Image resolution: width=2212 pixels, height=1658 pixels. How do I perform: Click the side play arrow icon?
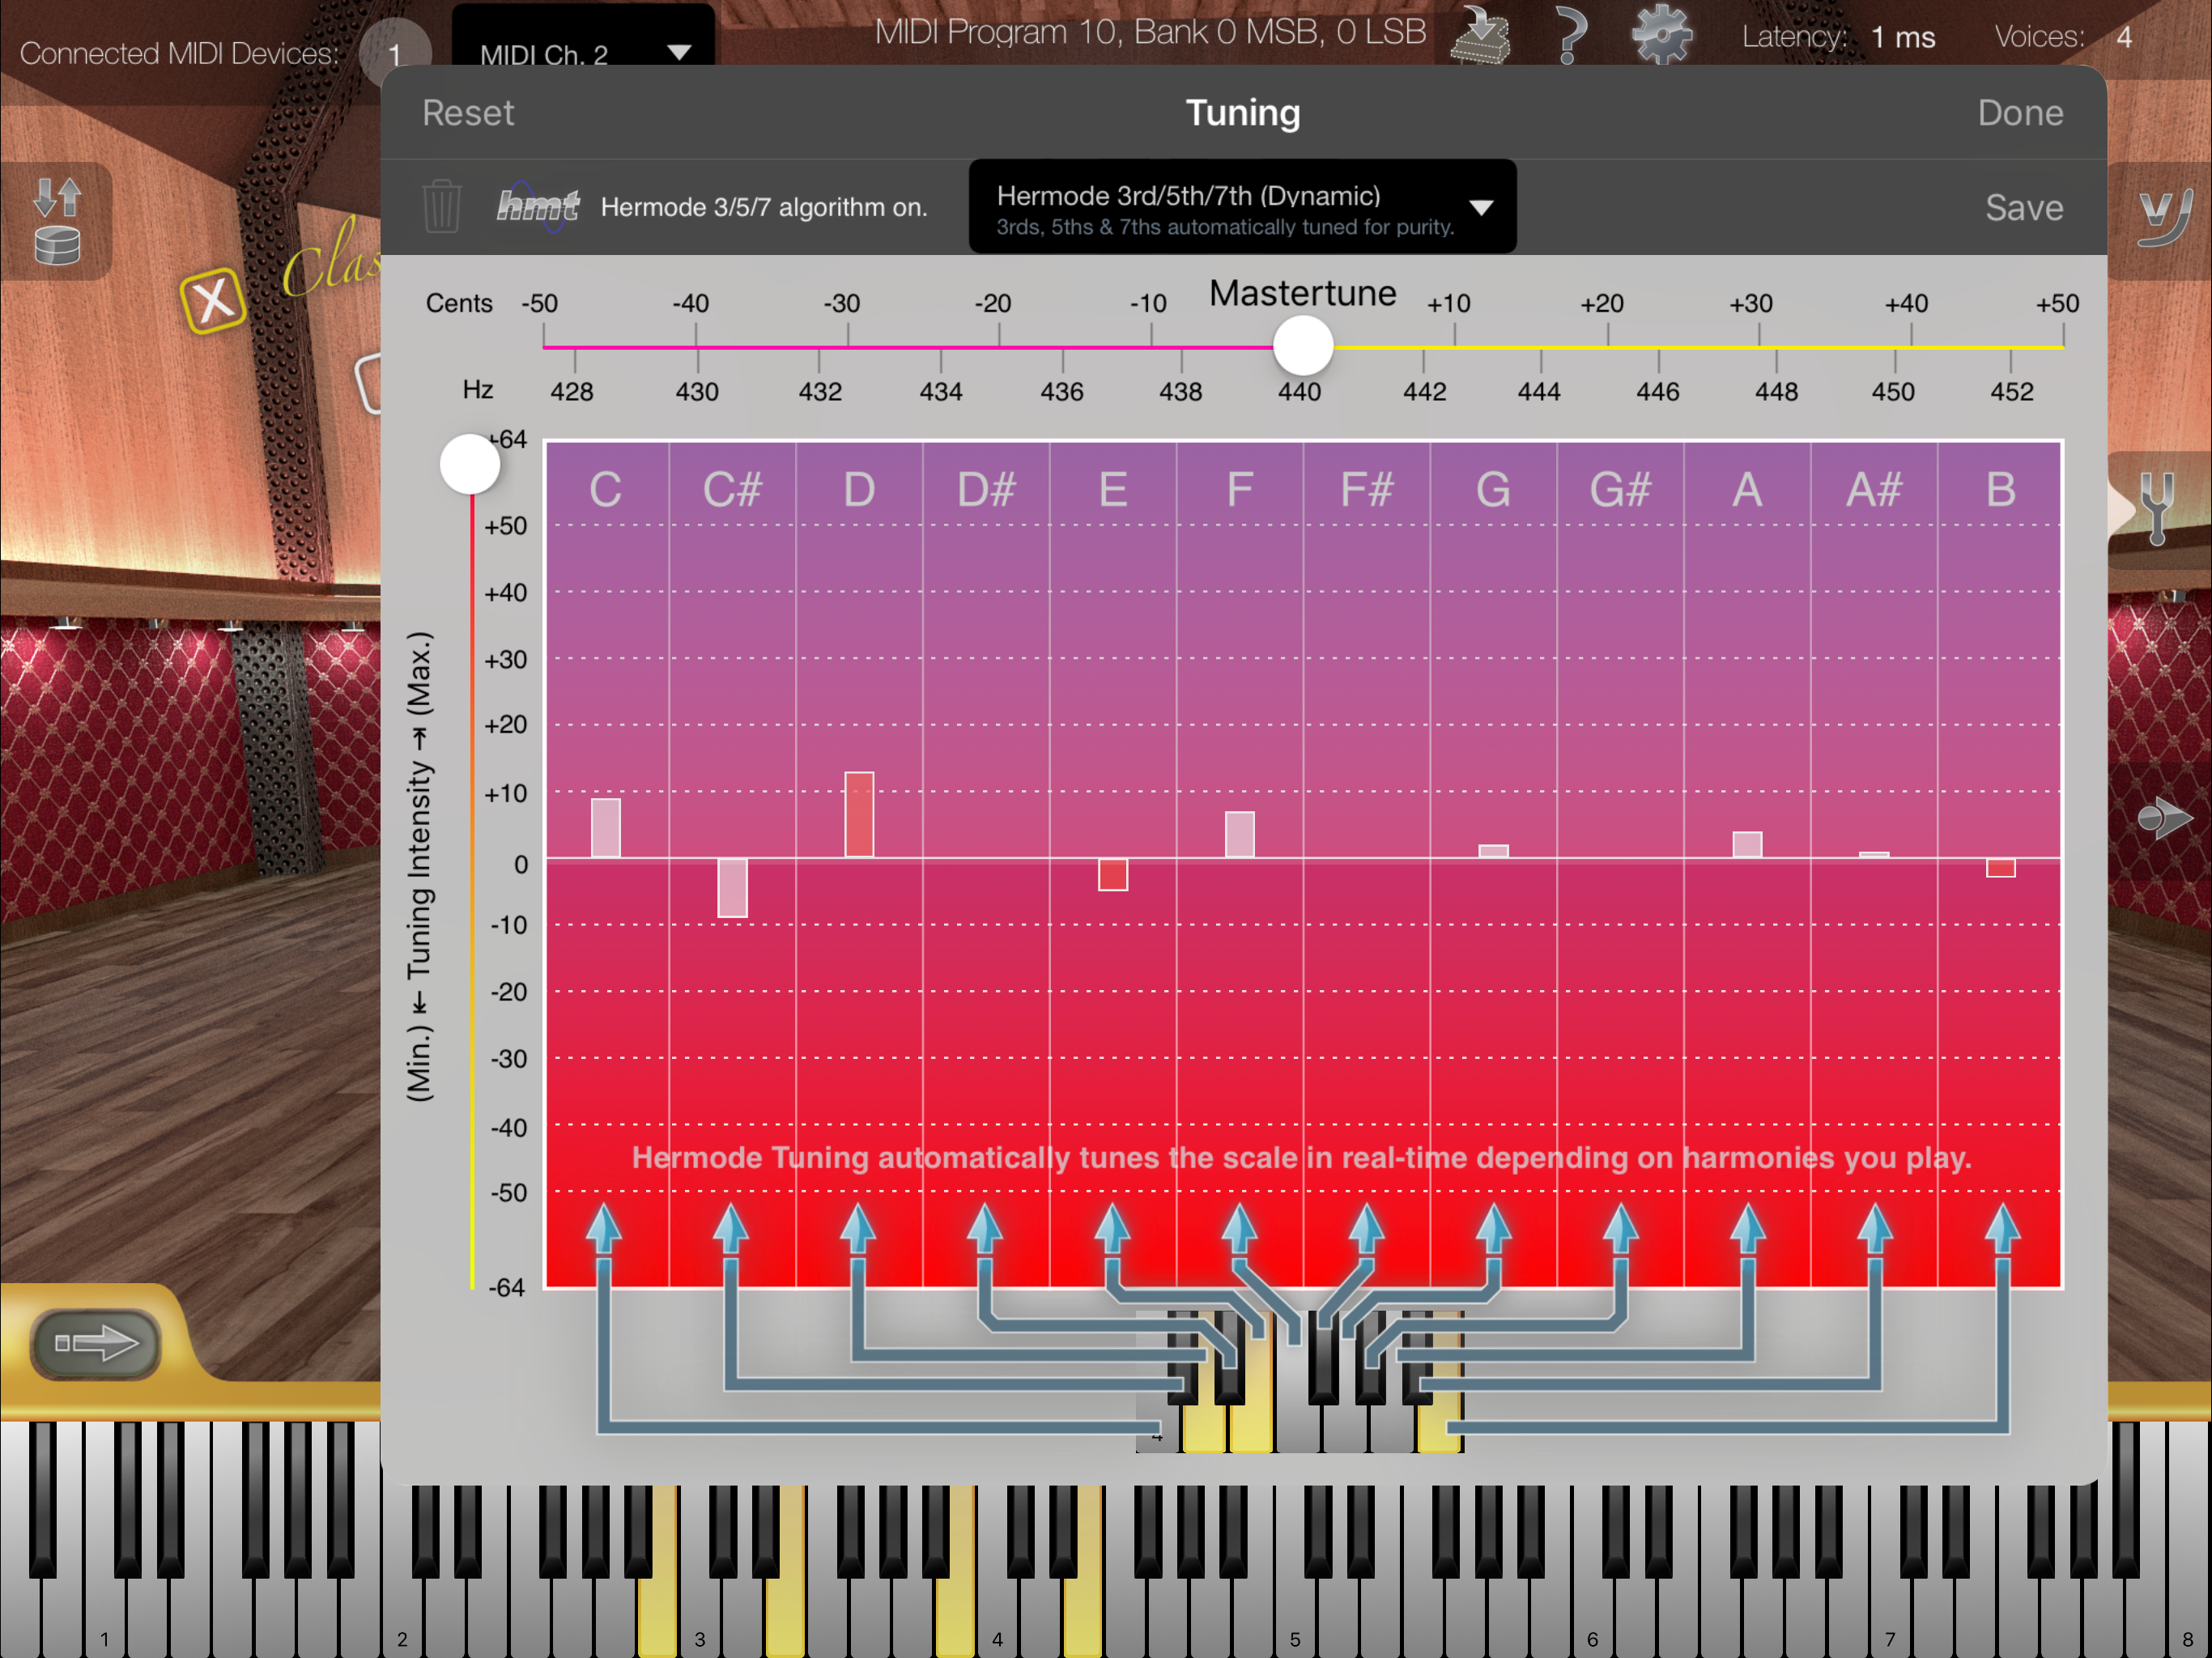pyautogui.click(x=2163, y=818)
